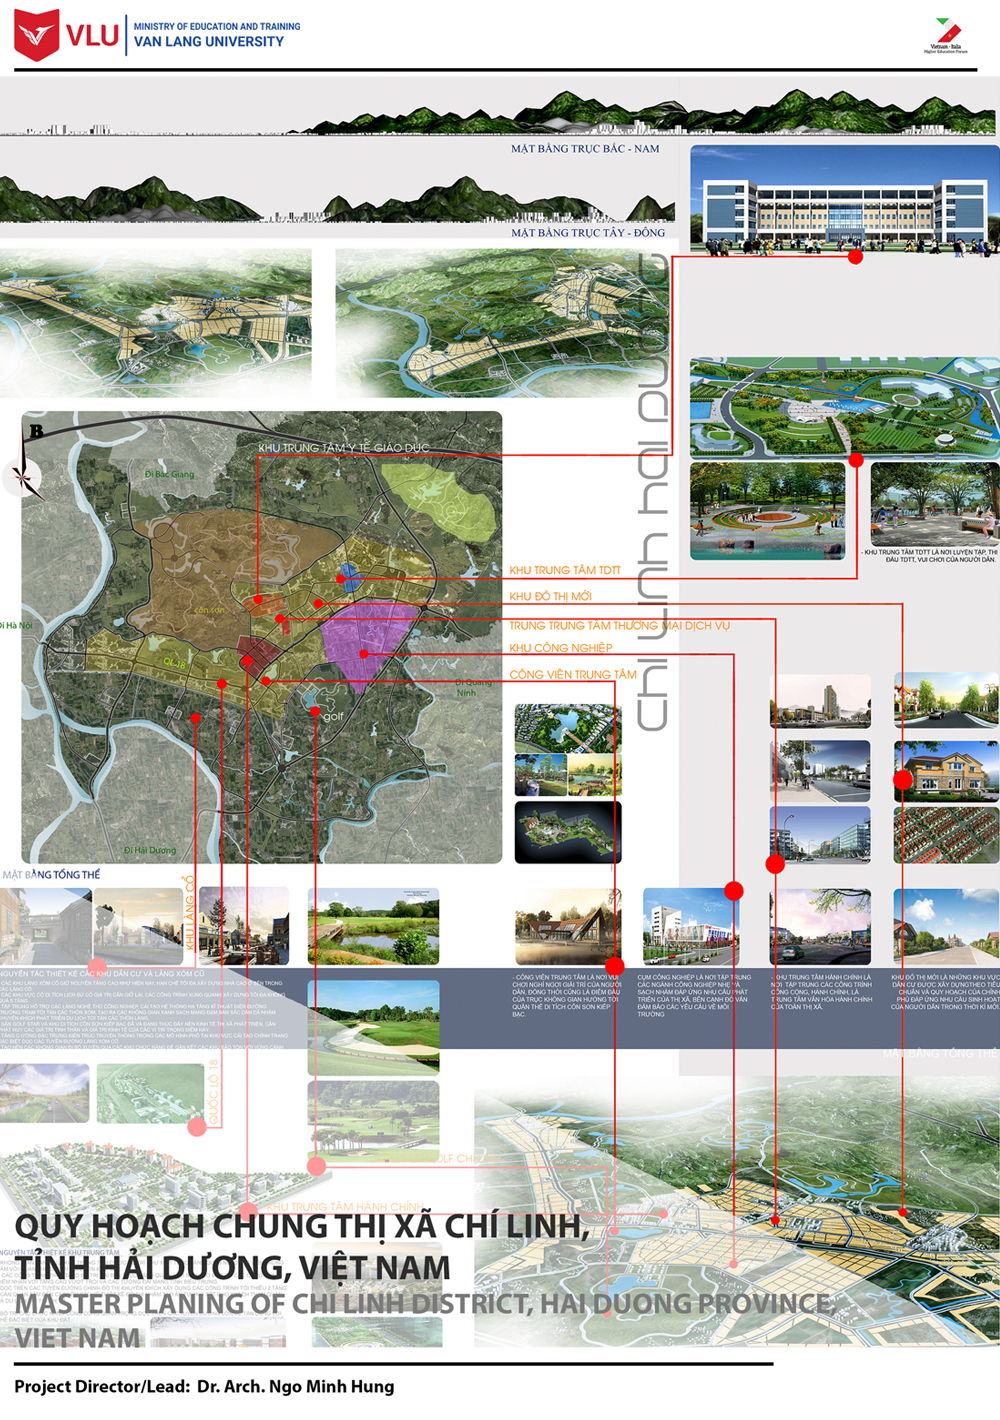Click the vertical "QUỐC LỘ 18" label

click(212, 1090)
